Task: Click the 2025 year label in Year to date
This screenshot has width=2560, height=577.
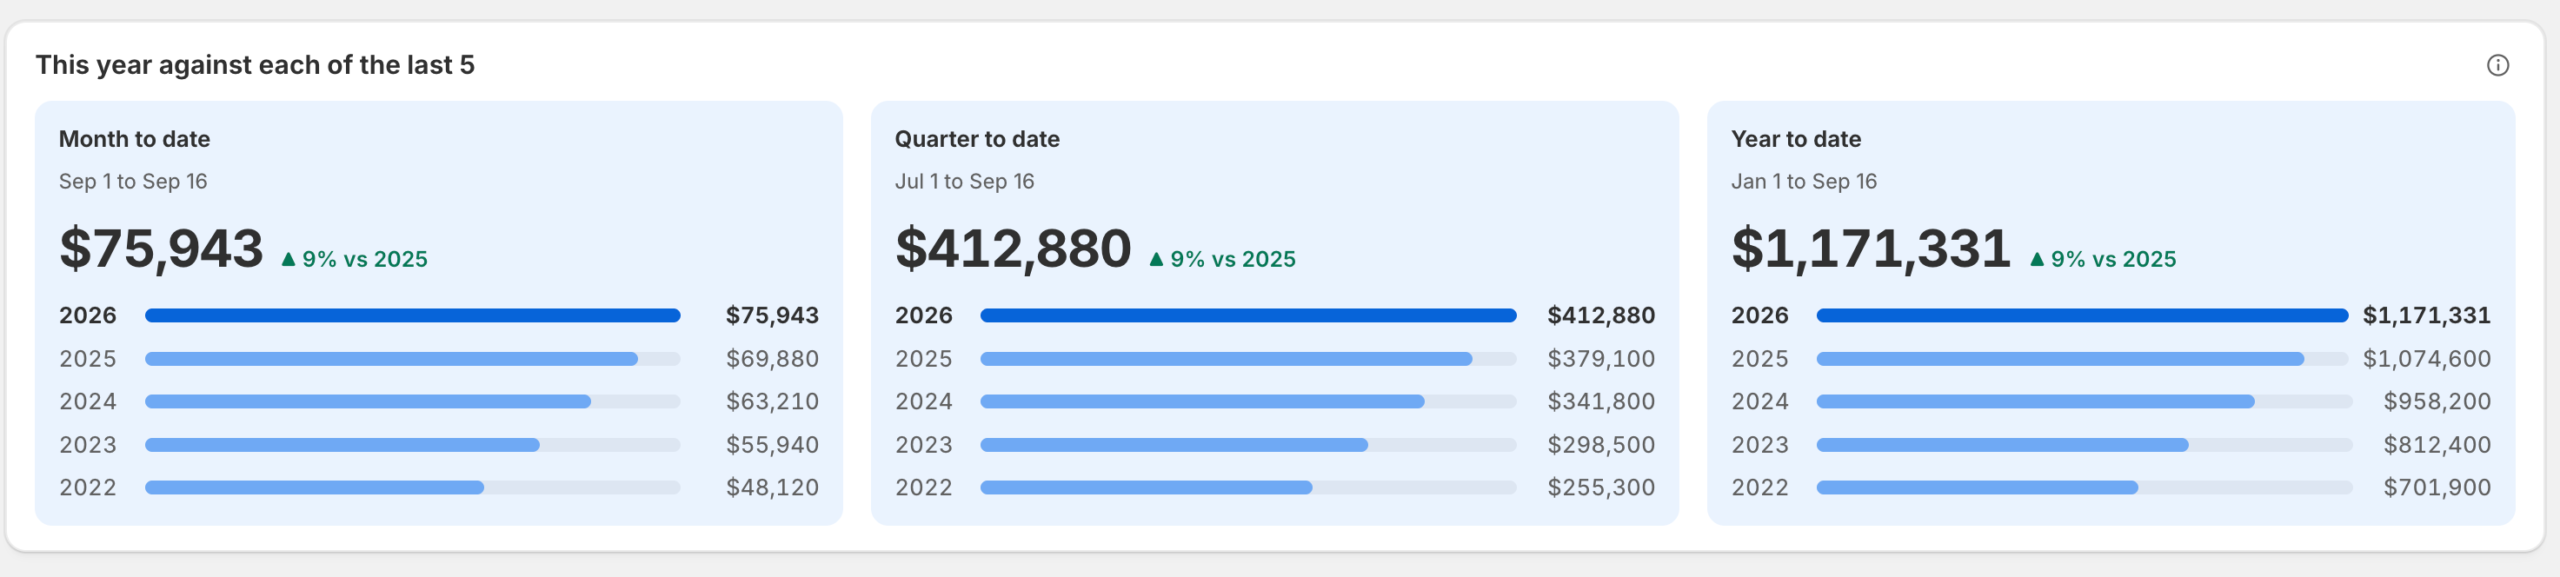Action: (1760, 358)
